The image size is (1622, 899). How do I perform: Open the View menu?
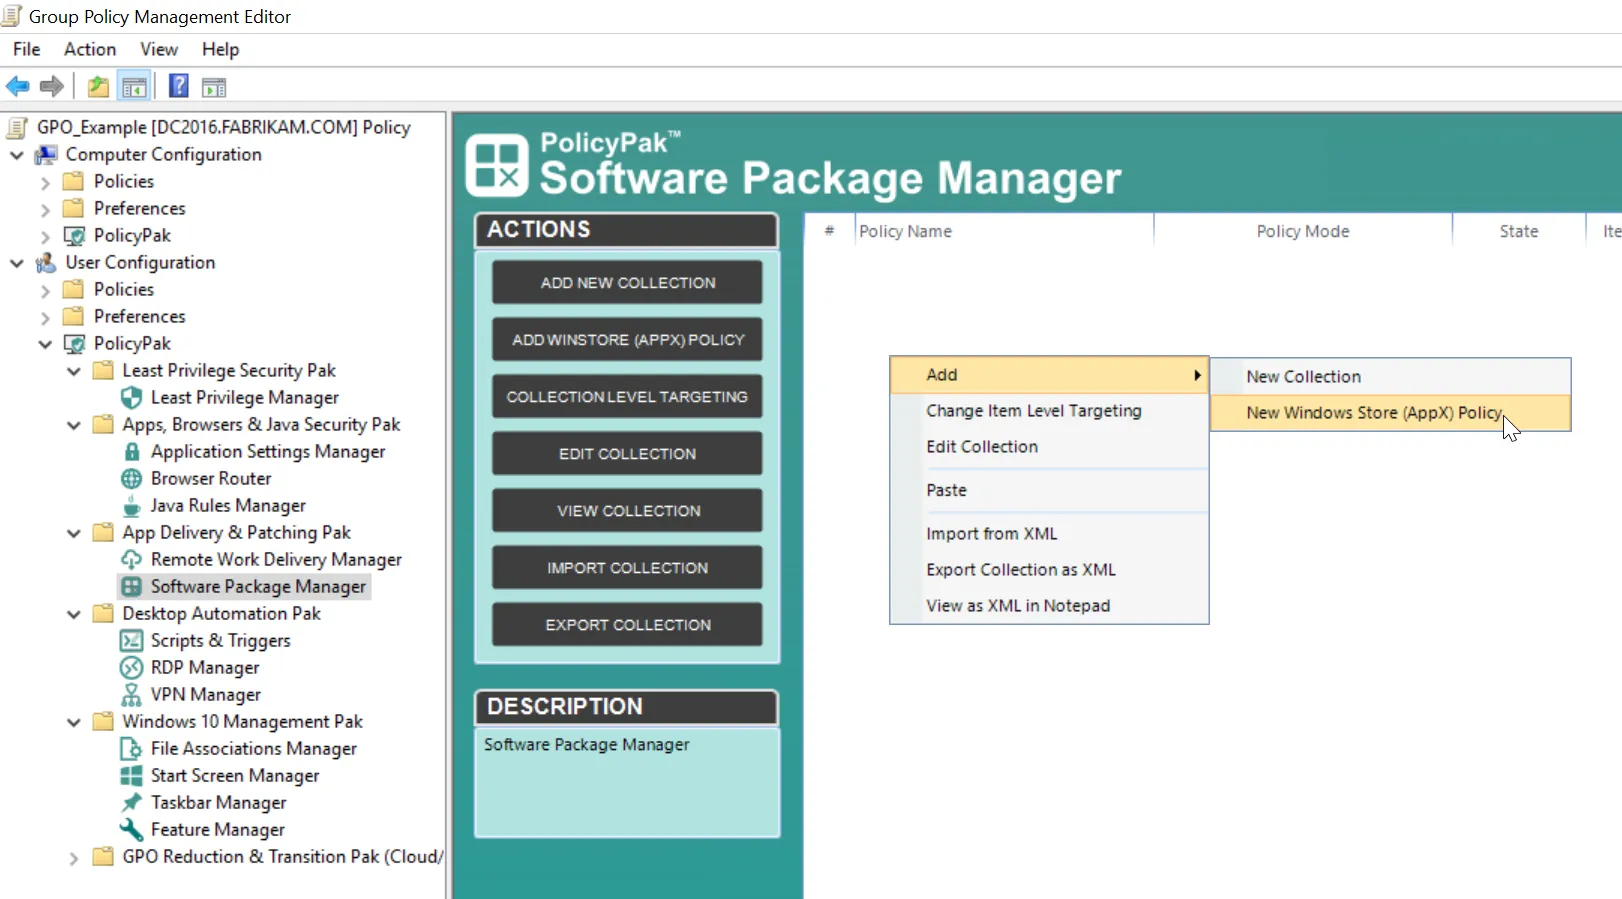pos(159,49)
